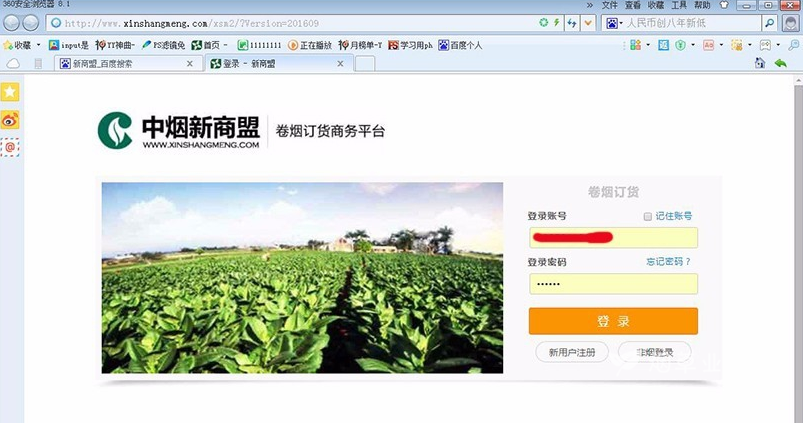Viewport: 803px width, 423px height.
Task: Open the 忘记密码? link
Action: coord(668,262)
